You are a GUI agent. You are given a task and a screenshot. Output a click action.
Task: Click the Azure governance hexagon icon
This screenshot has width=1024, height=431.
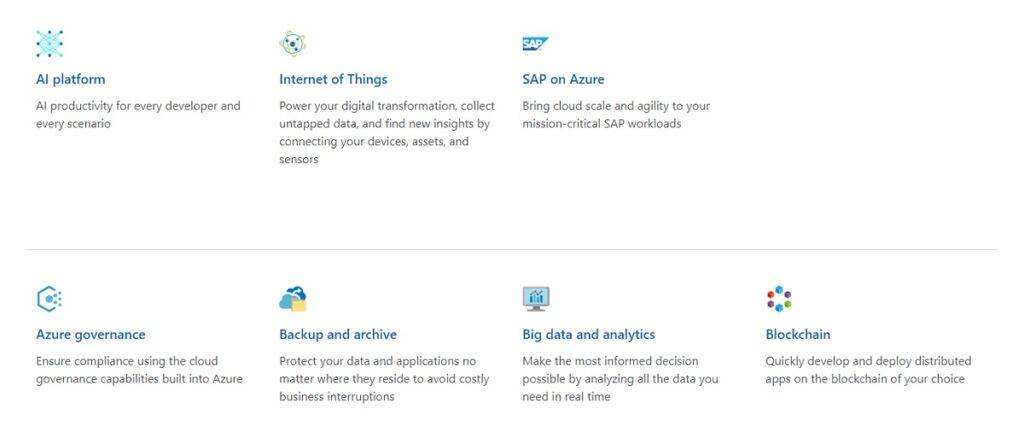point(49,298)
